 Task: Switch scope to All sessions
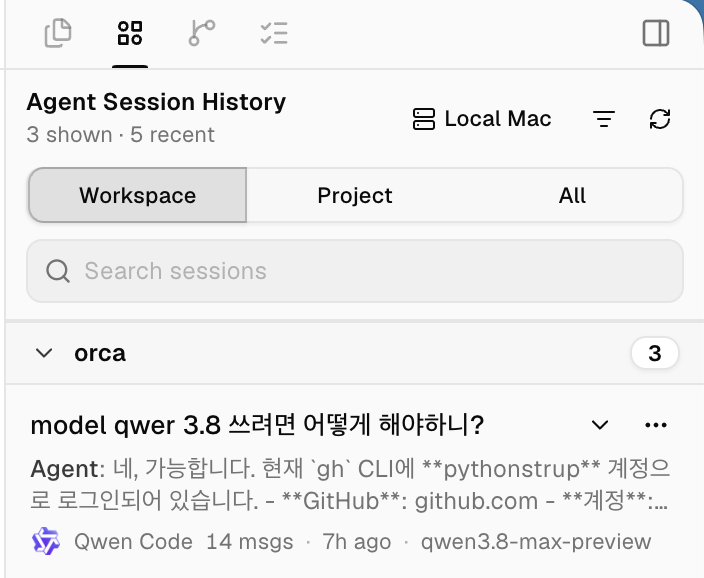(572, 195)
